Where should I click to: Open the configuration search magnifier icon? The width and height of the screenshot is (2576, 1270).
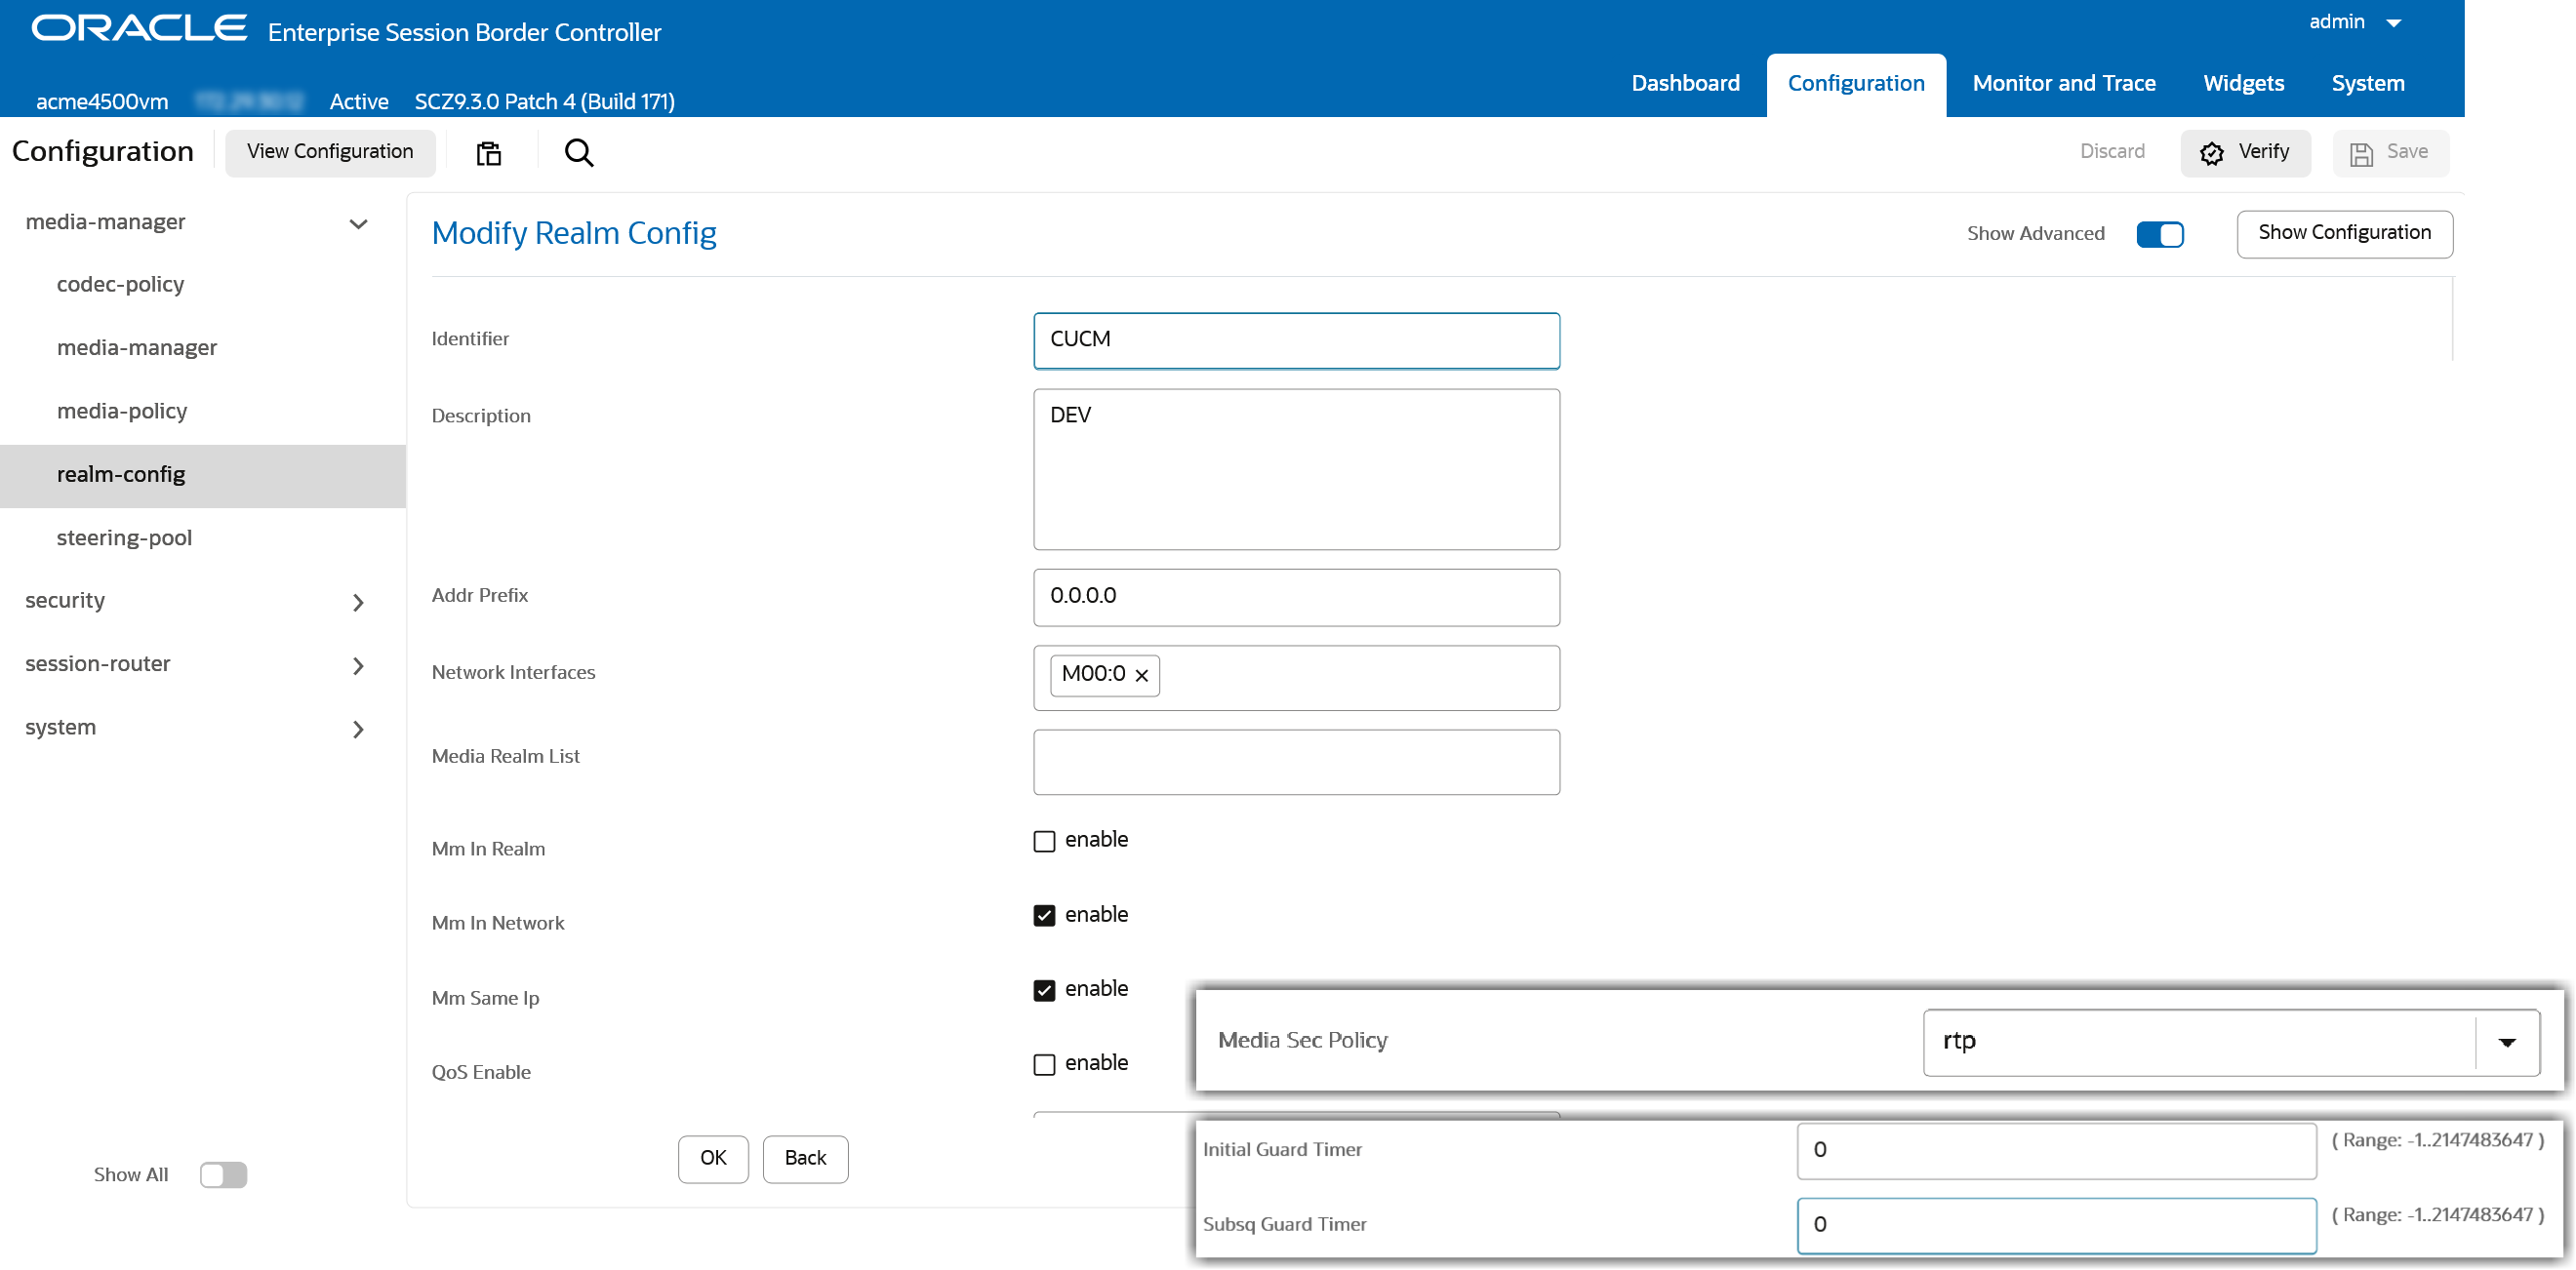pos(579,153)
